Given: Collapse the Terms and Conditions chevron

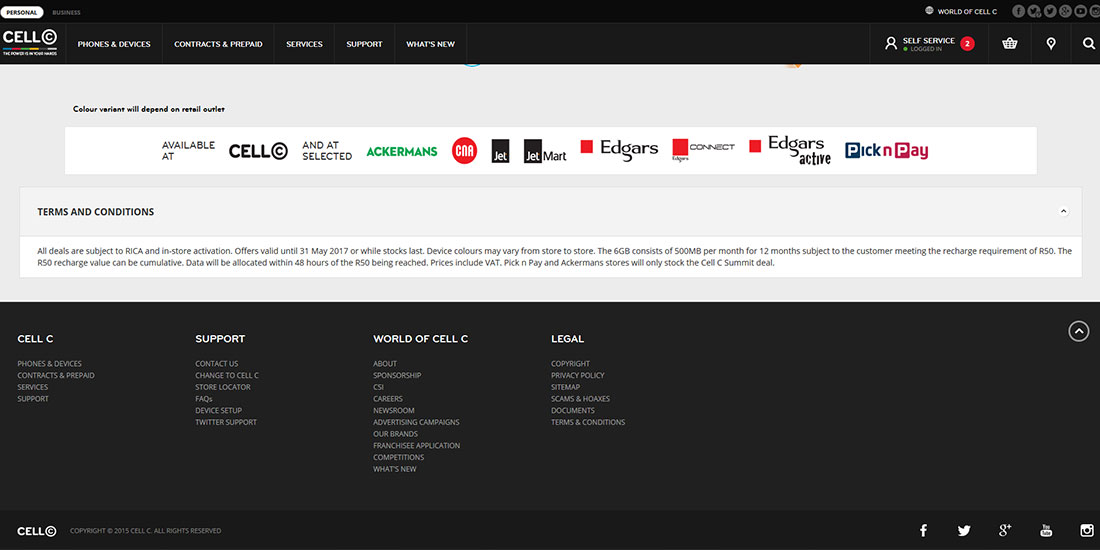Looking at the screenshot, I should (1064, 211).
